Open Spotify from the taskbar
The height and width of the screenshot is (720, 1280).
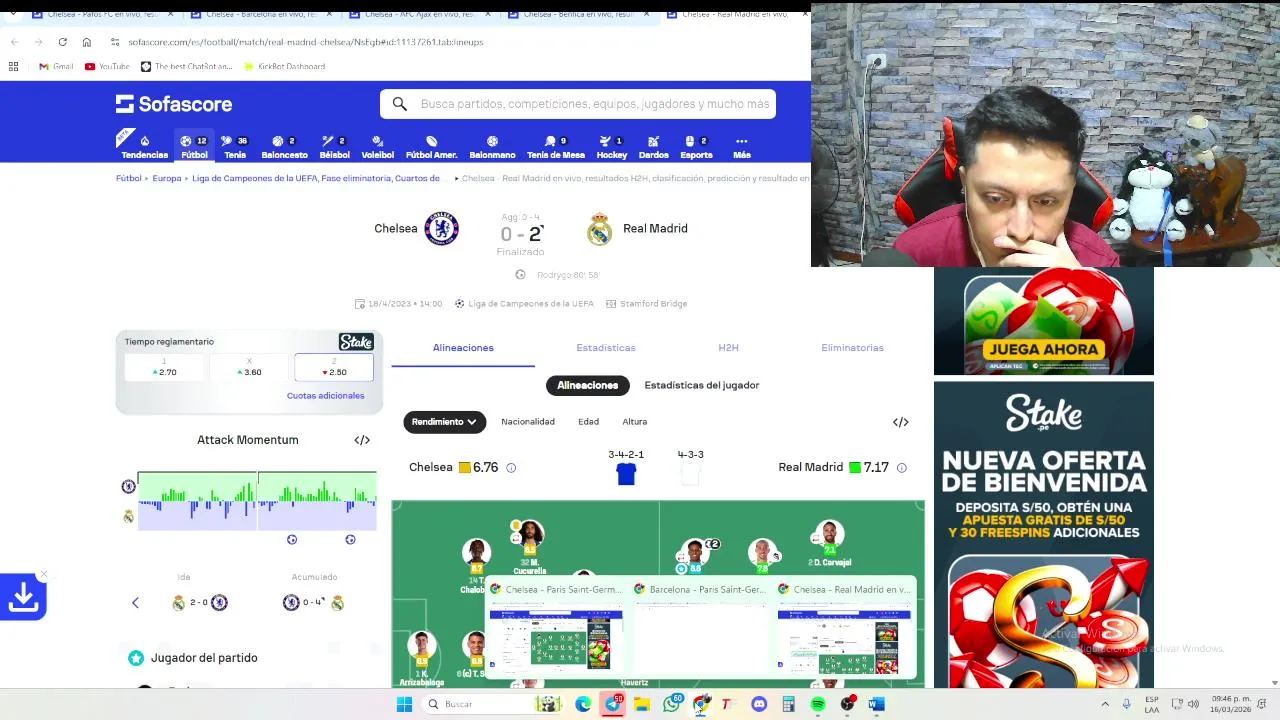(818, 704)
